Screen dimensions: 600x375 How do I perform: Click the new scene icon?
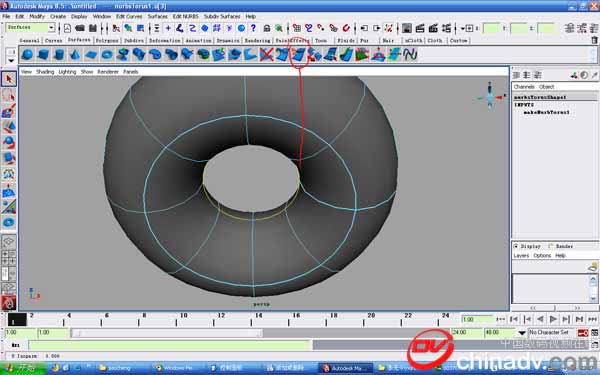point(67,28)
